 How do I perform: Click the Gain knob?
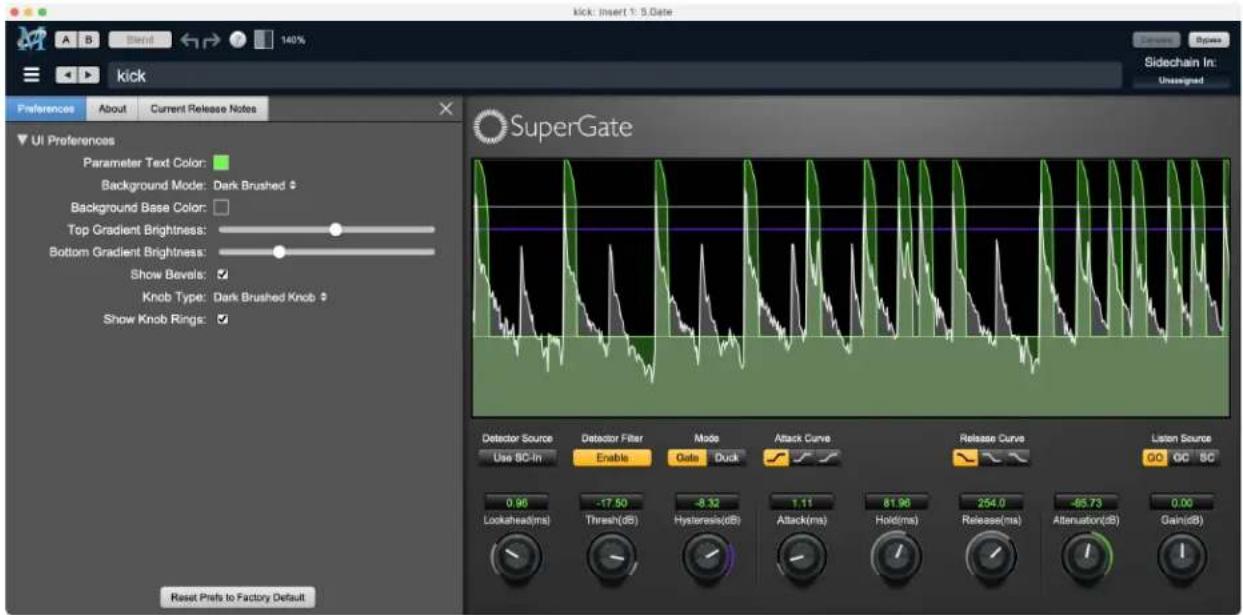[x=1181, y=557]
